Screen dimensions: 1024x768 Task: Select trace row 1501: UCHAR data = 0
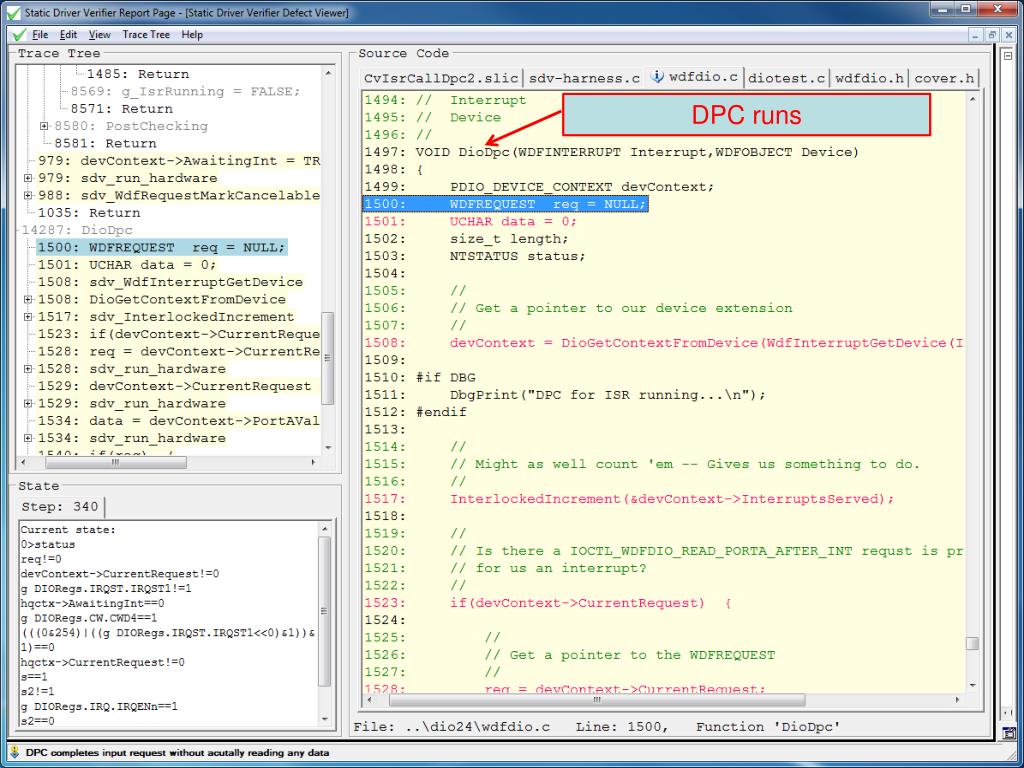point(127,265)
